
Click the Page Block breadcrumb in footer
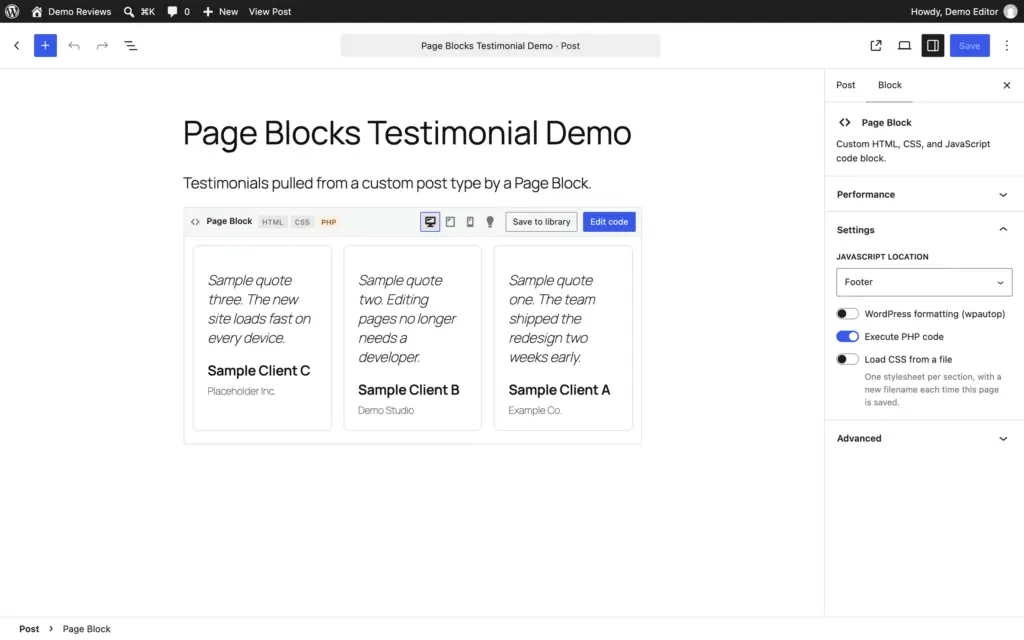[x=86, y=629]
